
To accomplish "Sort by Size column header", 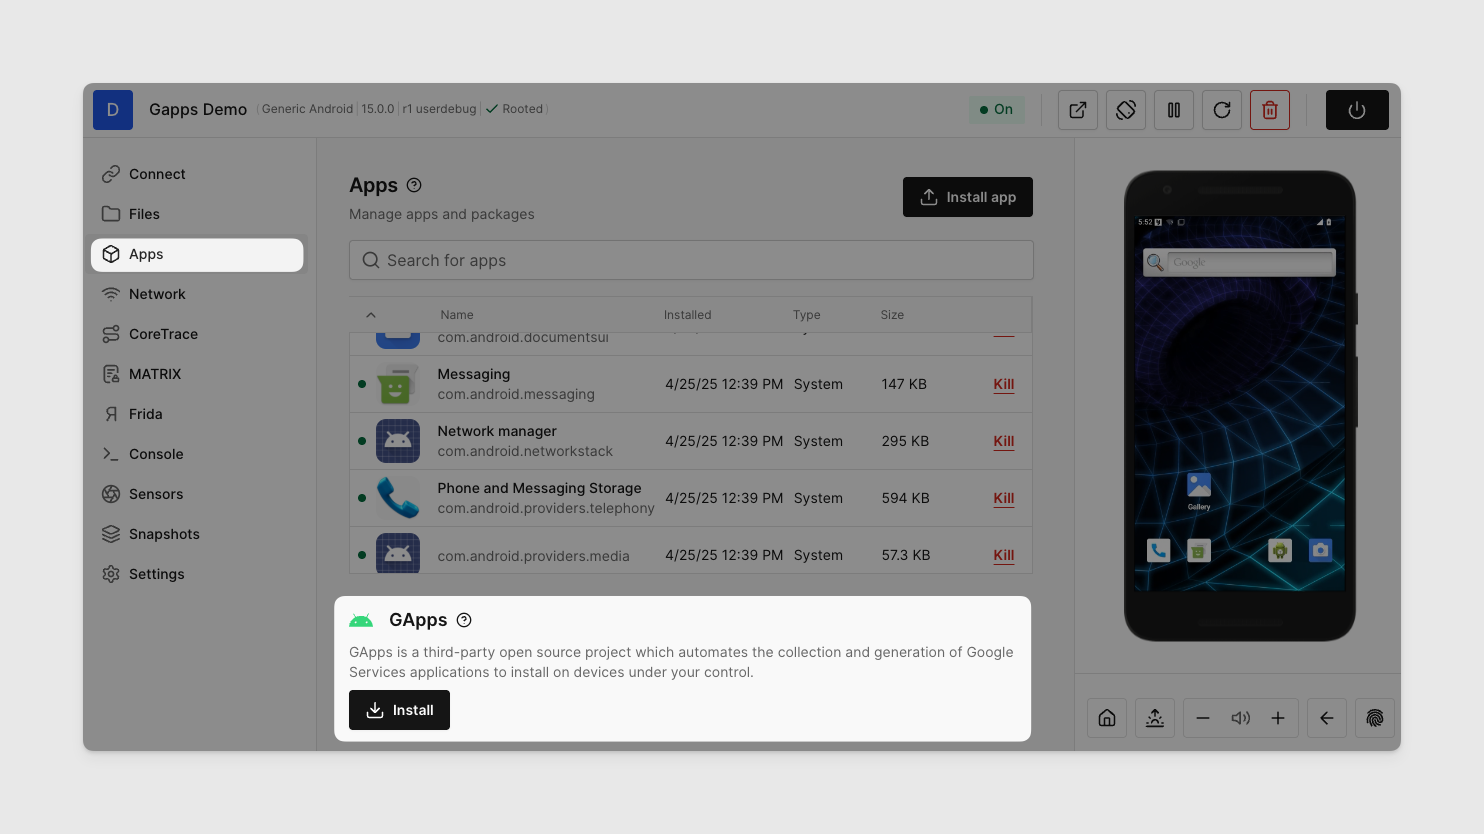I will tap(892, 315).
